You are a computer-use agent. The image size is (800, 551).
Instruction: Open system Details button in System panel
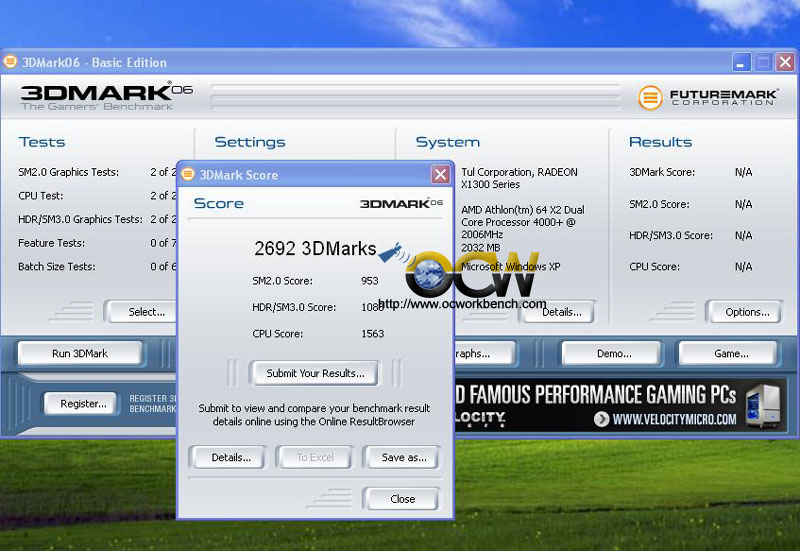click(561, 312)
